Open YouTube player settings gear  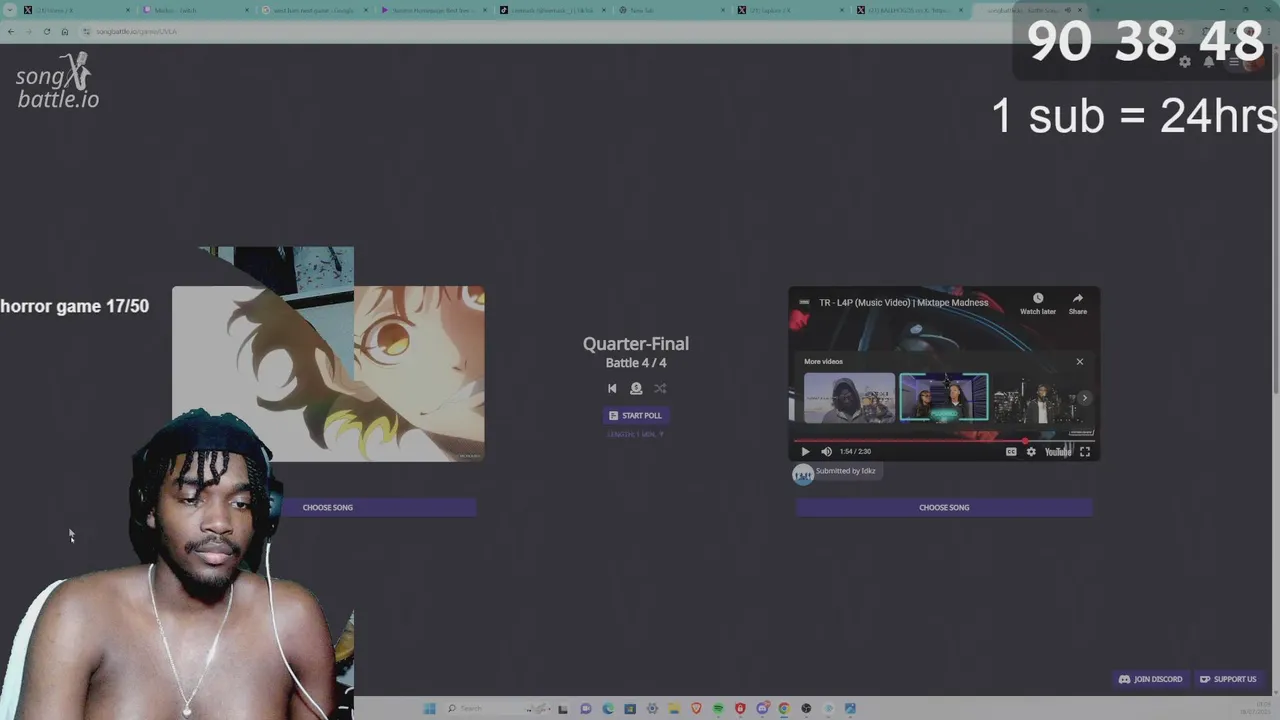(x=1031, y=451)
